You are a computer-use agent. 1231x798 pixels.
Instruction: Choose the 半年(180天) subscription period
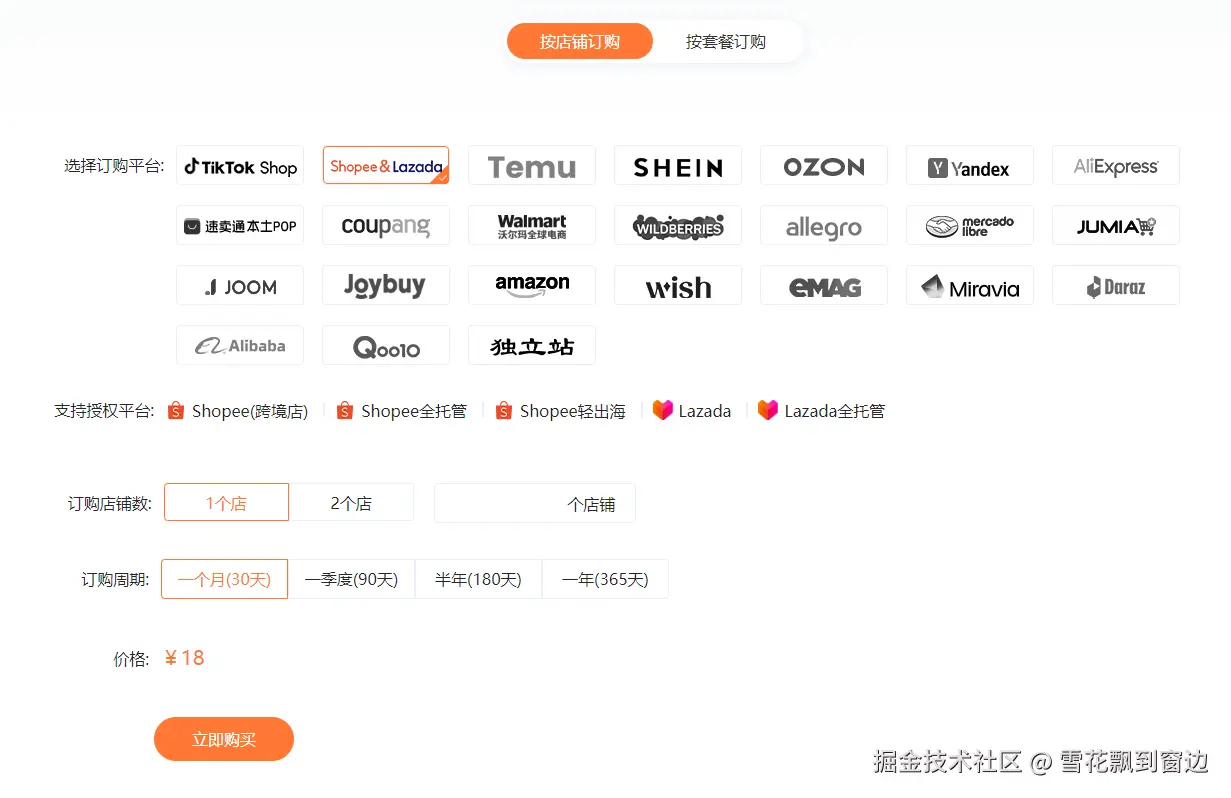[478, 579]
